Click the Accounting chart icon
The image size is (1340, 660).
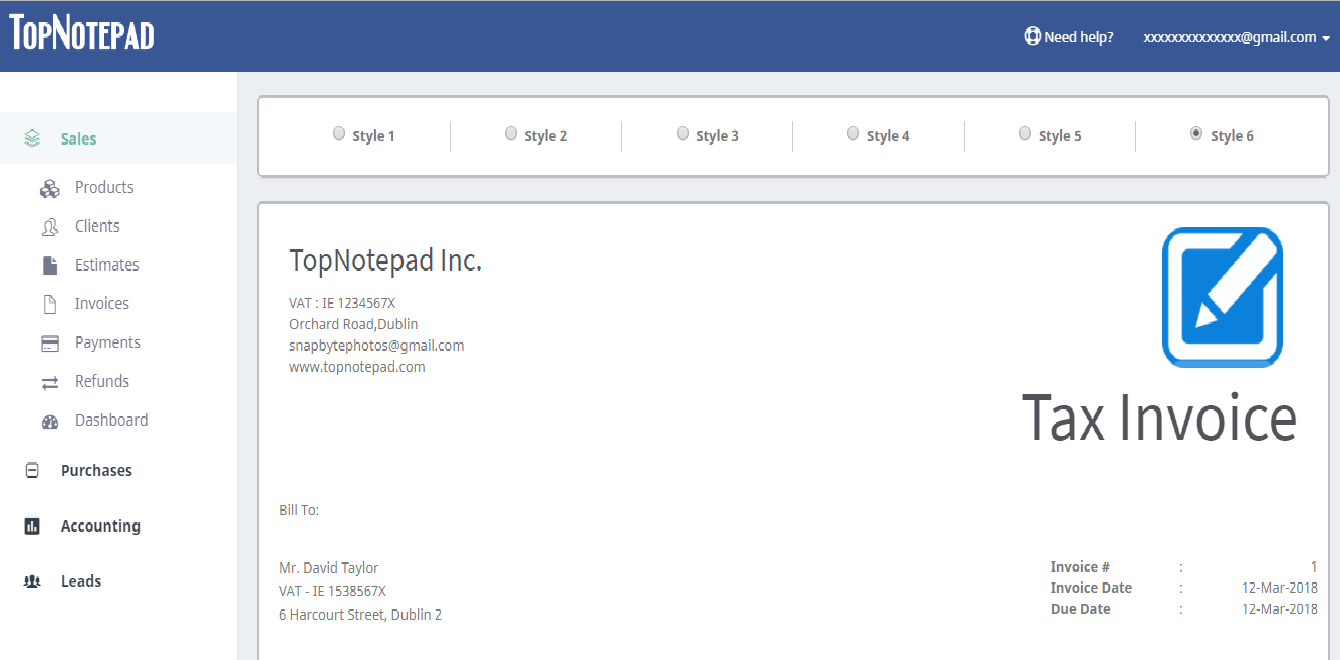tap(32, 526)
